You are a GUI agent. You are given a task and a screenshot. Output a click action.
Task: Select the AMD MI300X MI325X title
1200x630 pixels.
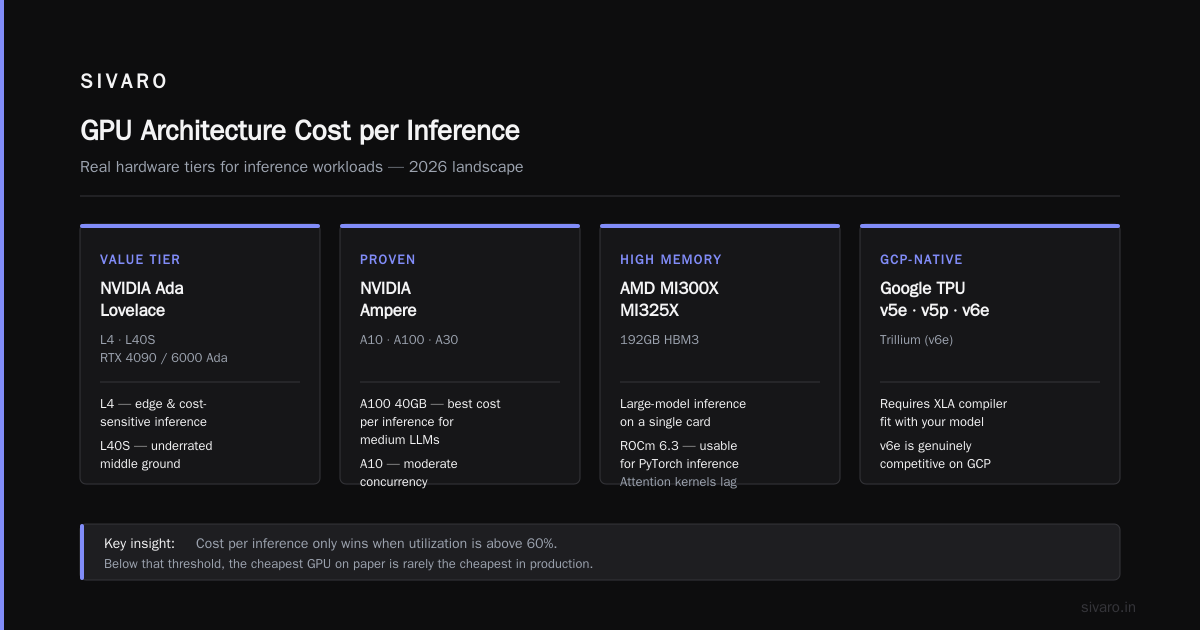669,299
